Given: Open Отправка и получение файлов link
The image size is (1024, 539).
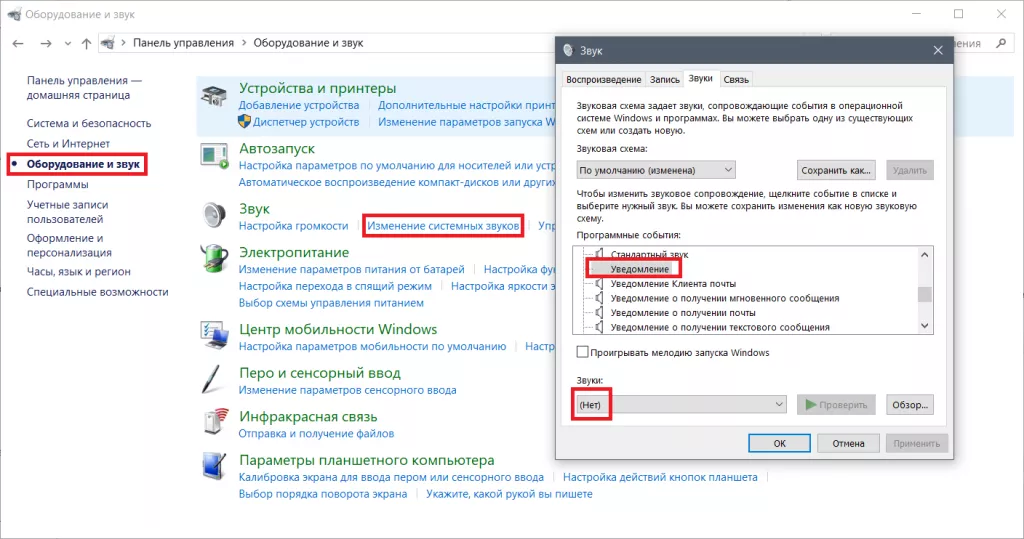Looking at the screenshot, I should (x=316, y=433).
